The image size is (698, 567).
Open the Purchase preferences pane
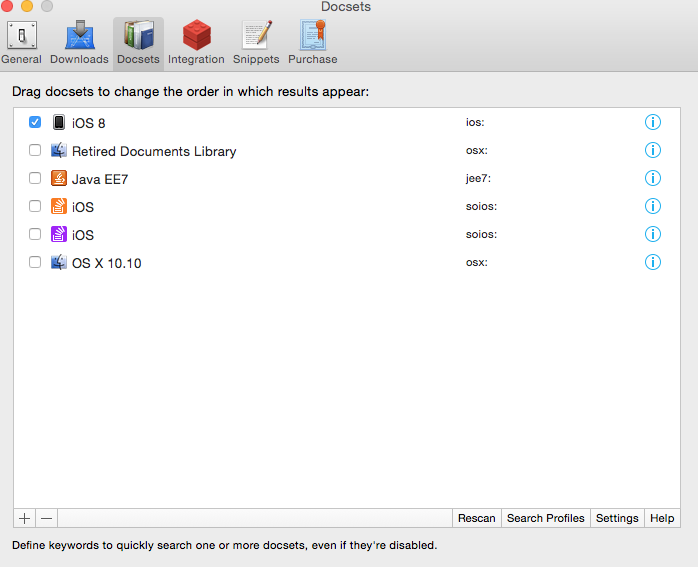coord(312,43)
